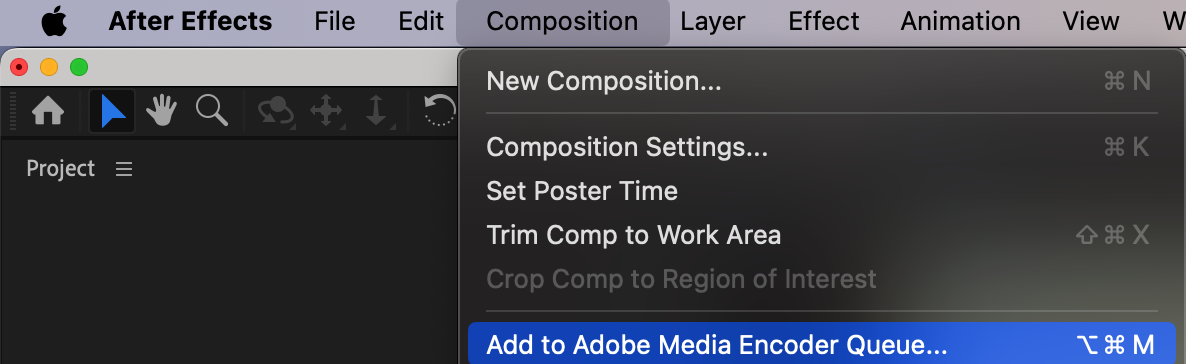Select the Orbit Around Cursor tool
Image resolution: width=1186 pixels, height=364 pixels.
point(276,111)
